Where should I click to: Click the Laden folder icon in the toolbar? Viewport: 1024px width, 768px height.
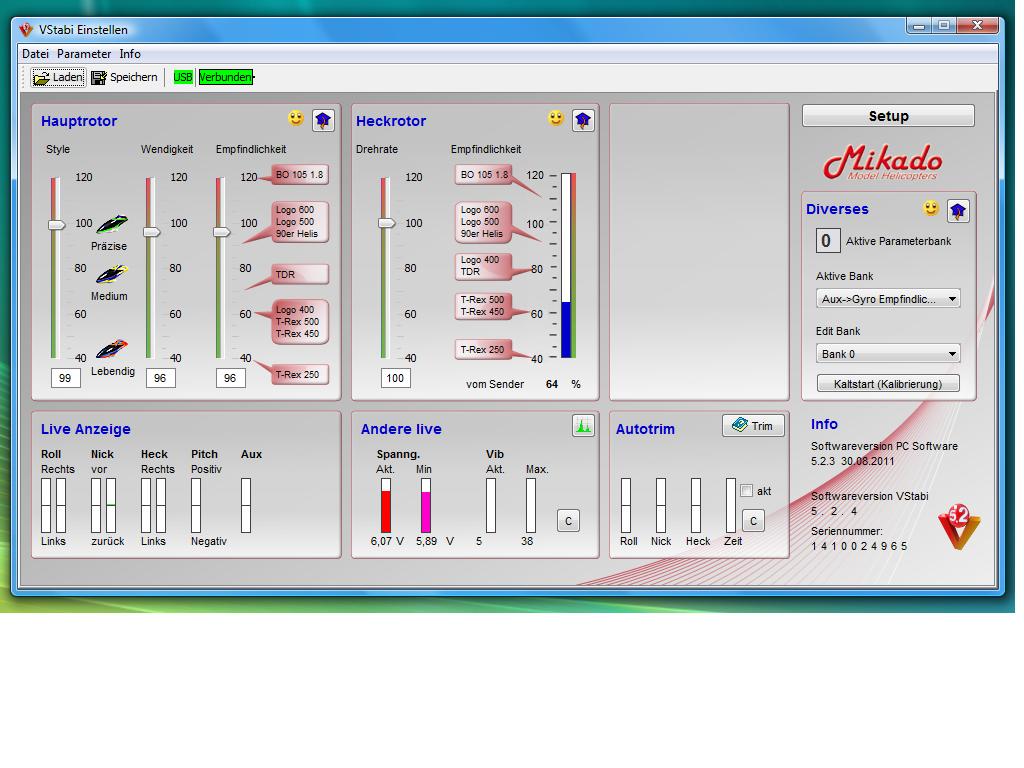41,78
